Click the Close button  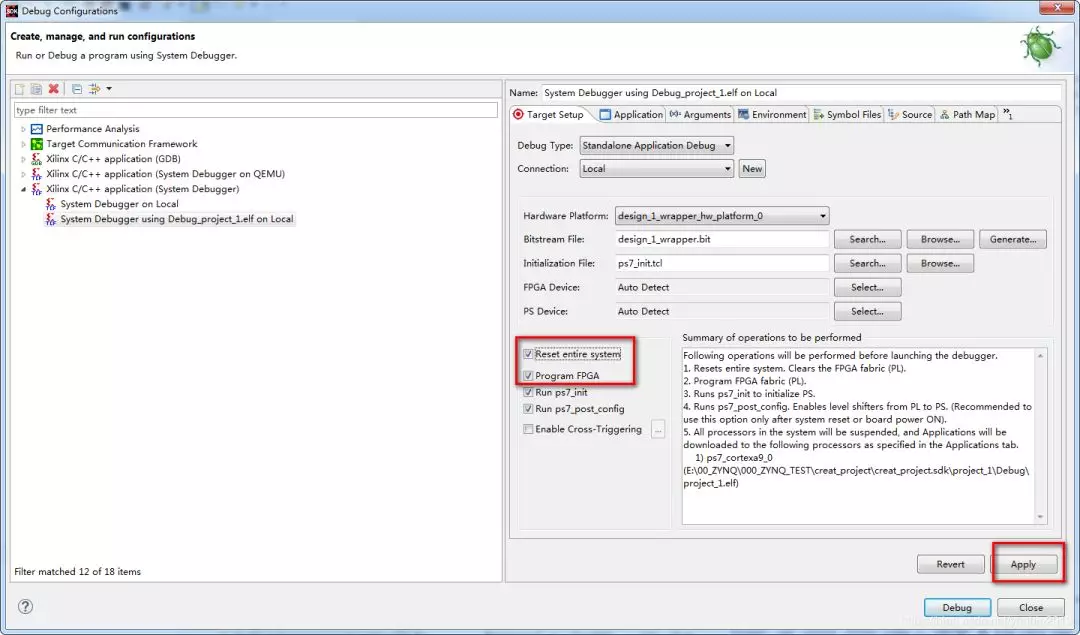[1030, 607]
